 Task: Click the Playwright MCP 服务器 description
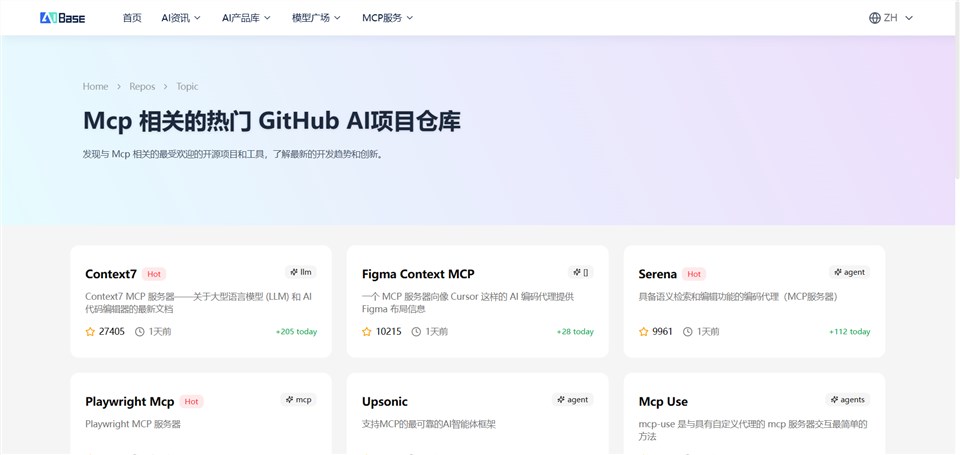[133, 424]
